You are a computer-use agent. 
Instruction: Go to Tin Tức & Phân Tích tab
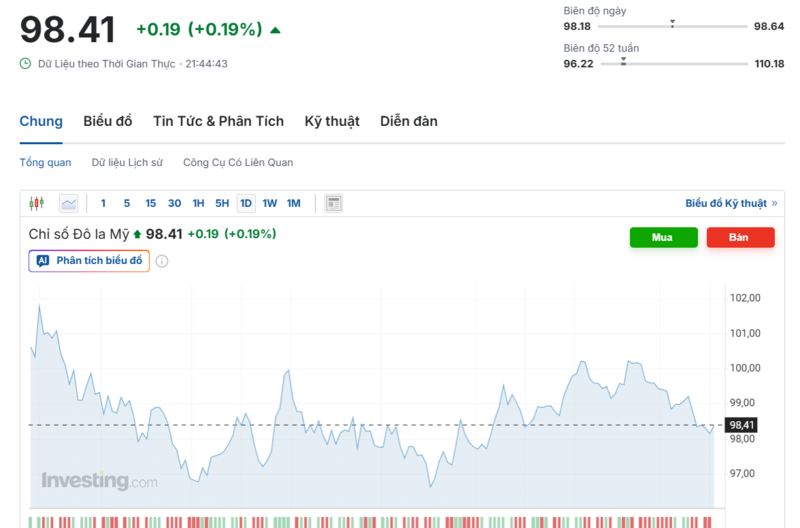(218, 121)
